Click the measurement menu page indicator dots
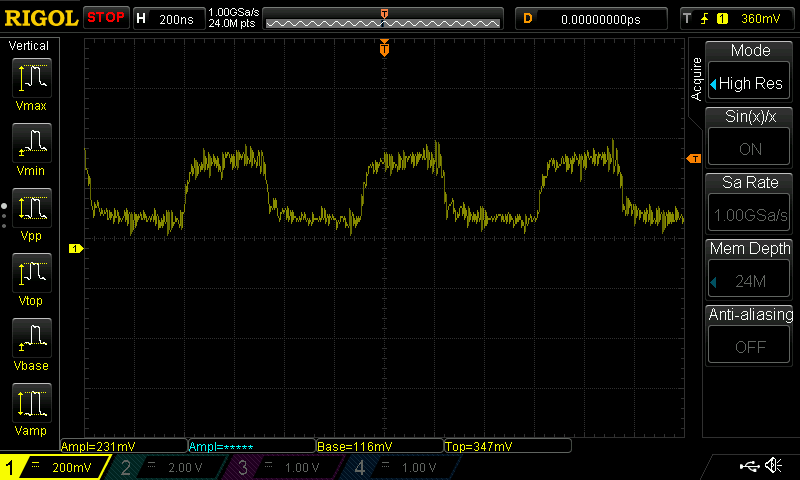This screenshot has height=480, width=800. pyautogui.click(x=4, y=215)
